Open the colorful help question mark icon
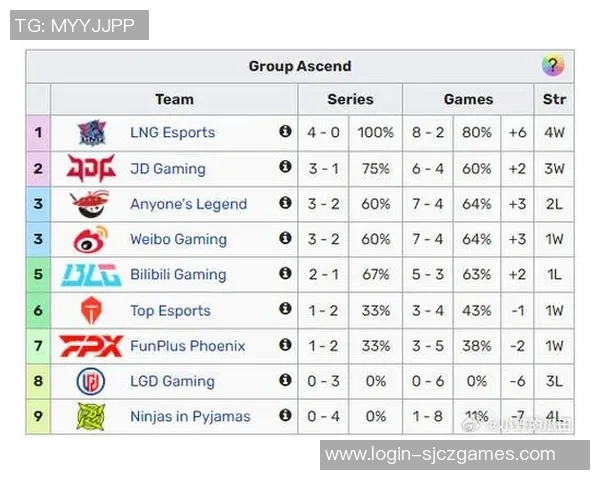The height and width of the screenshot is (480, 600). [x=553, y=66]
